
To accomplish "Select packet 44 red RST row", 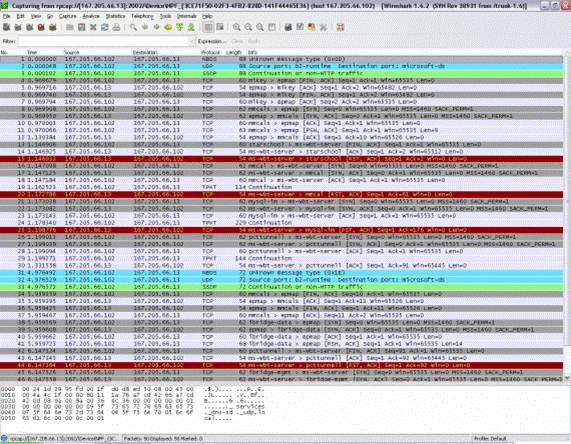I will coord(281,365).
